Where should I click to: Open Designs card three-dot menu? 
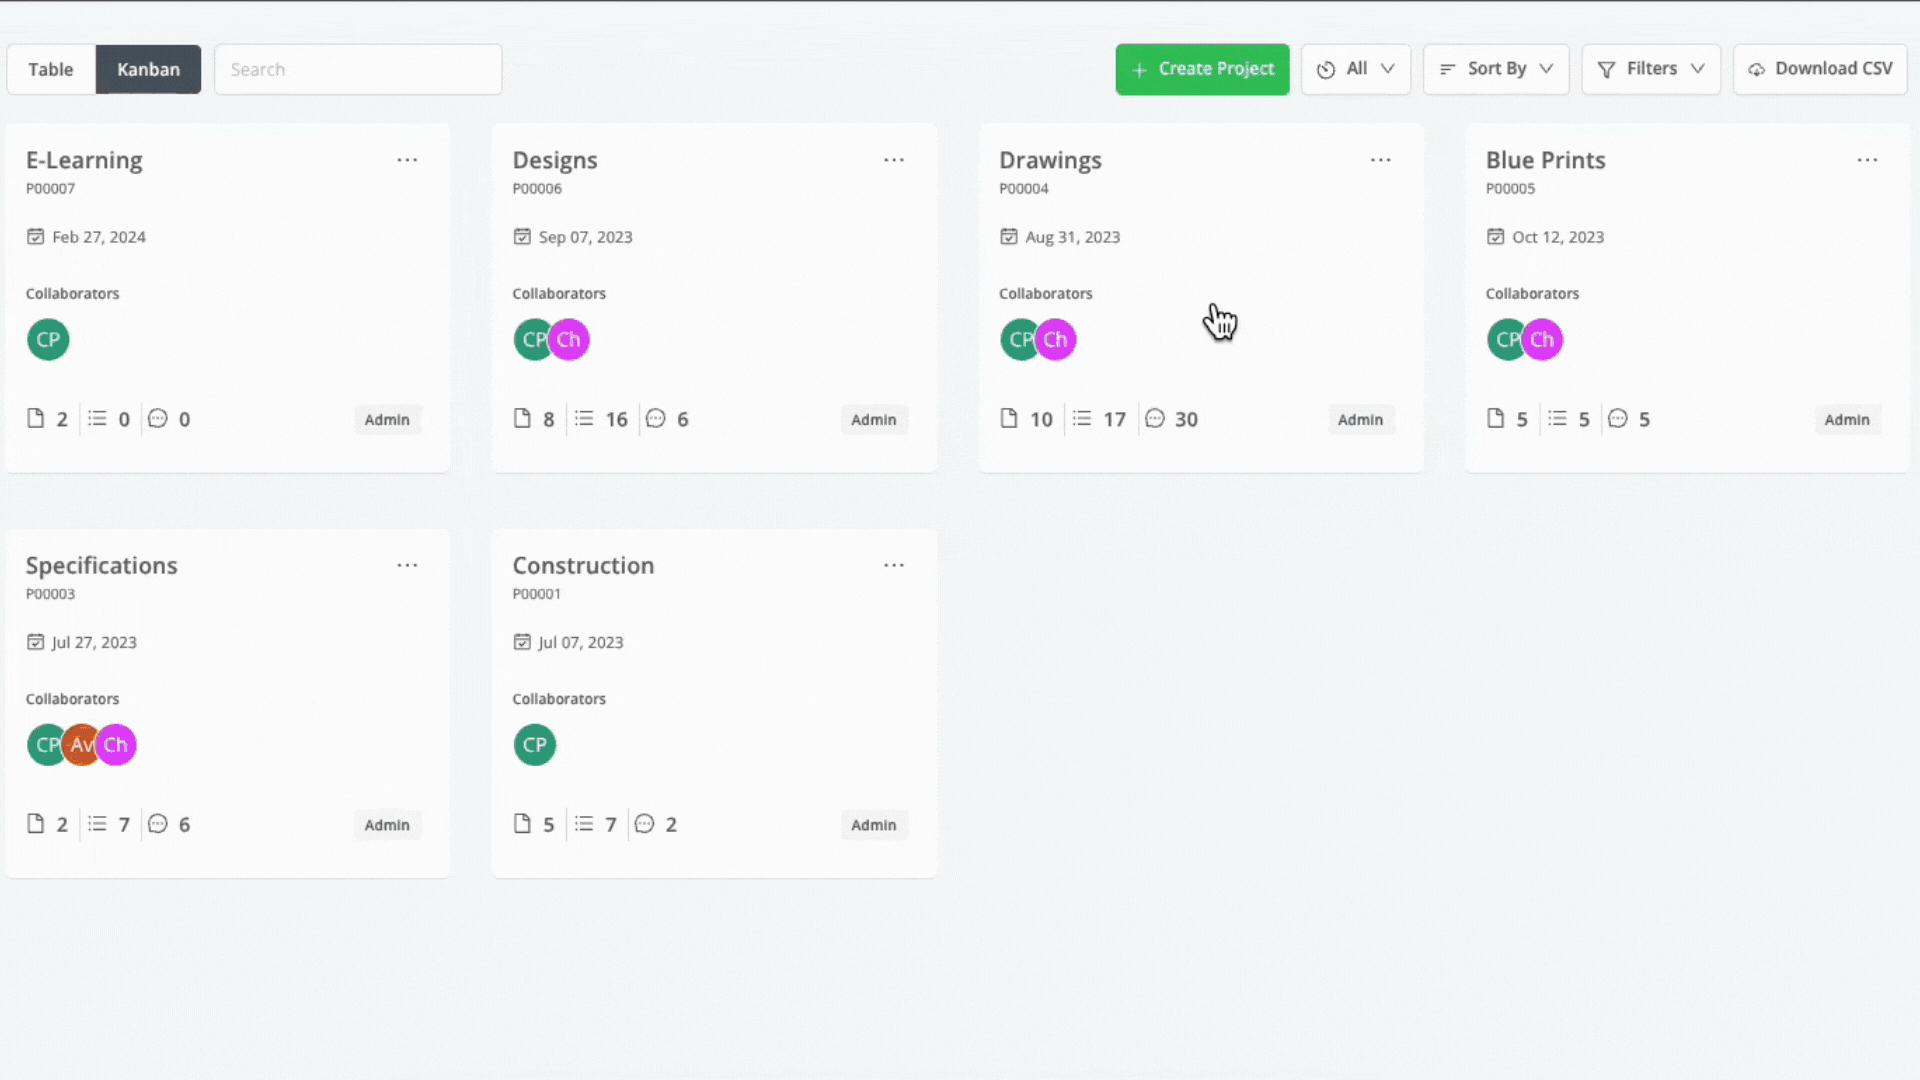tap(893, 160)
